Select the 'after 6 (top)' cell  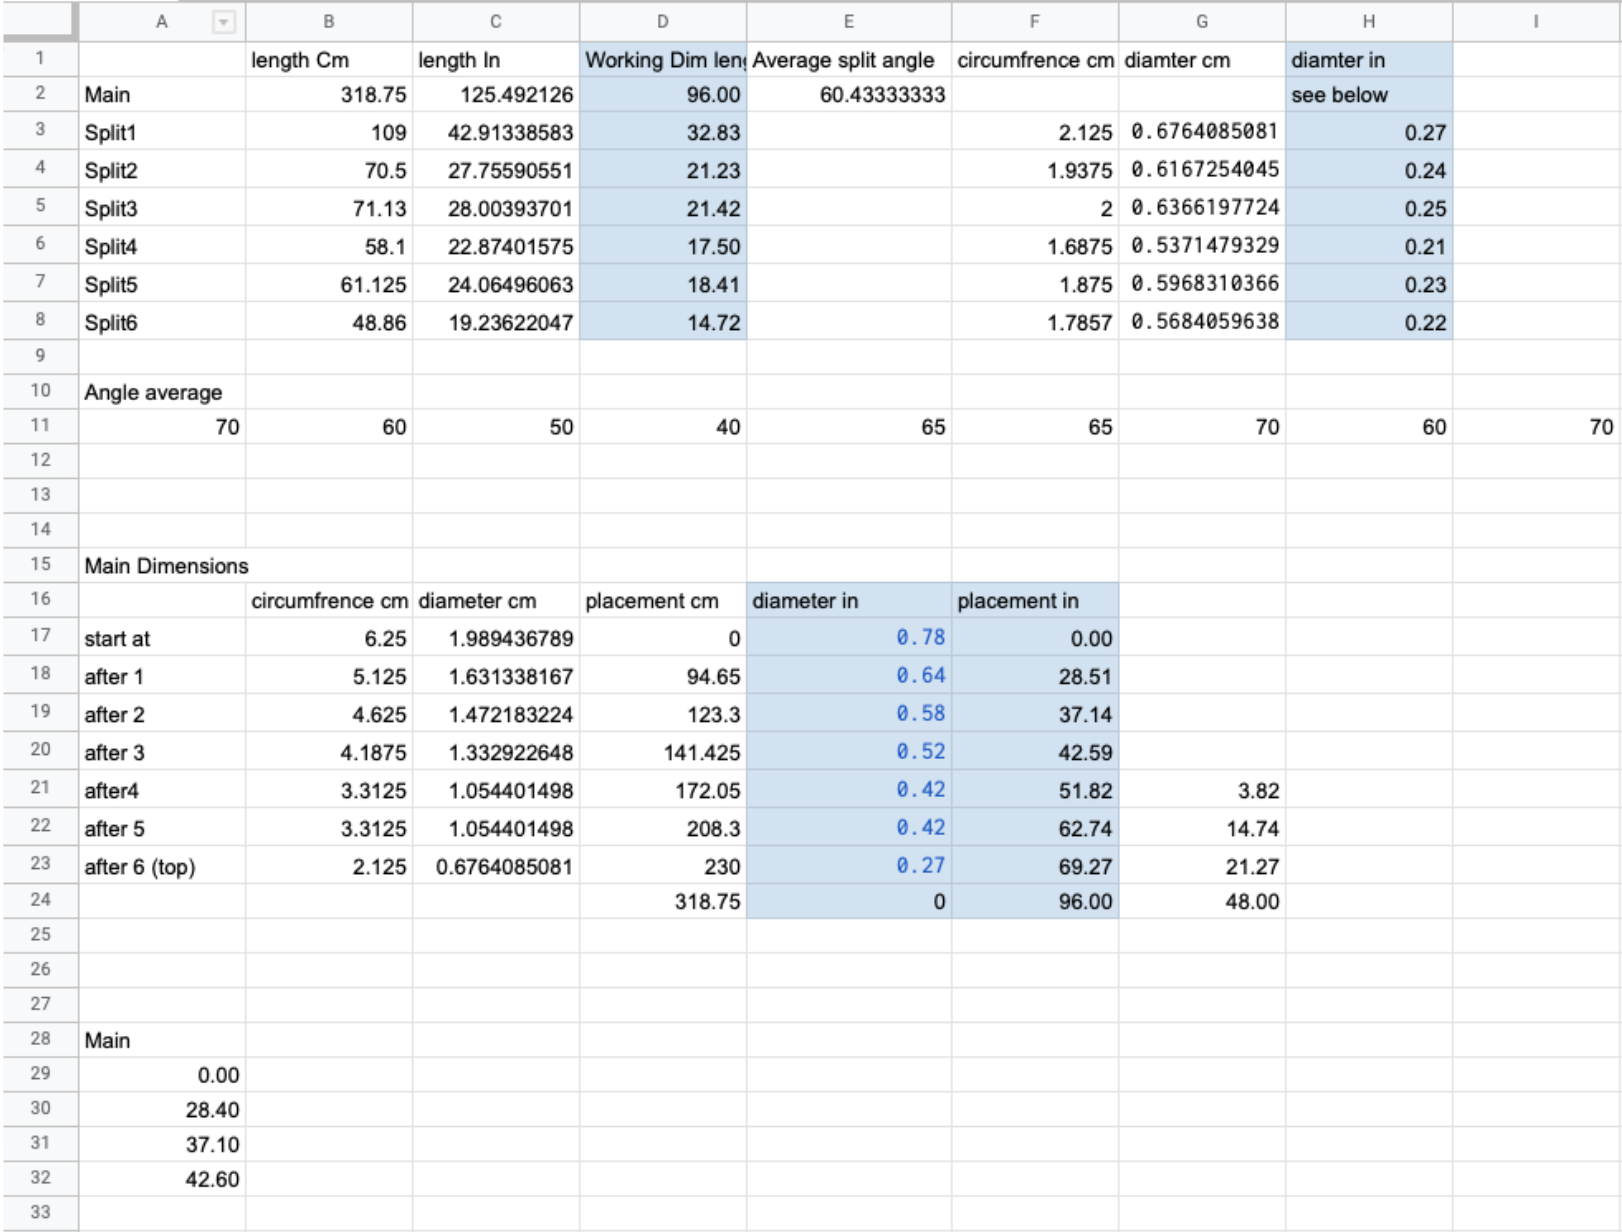pos(162,866)
